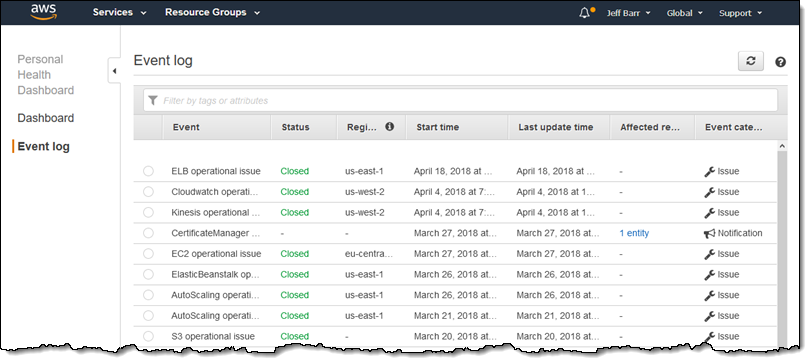Click eu-central region cell

[369, 254]
